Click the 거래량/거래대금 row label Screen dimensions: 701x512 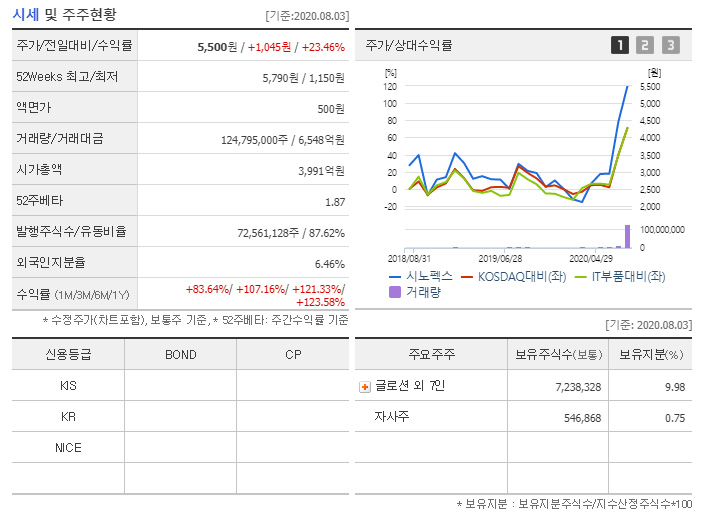tap(60, 138)
